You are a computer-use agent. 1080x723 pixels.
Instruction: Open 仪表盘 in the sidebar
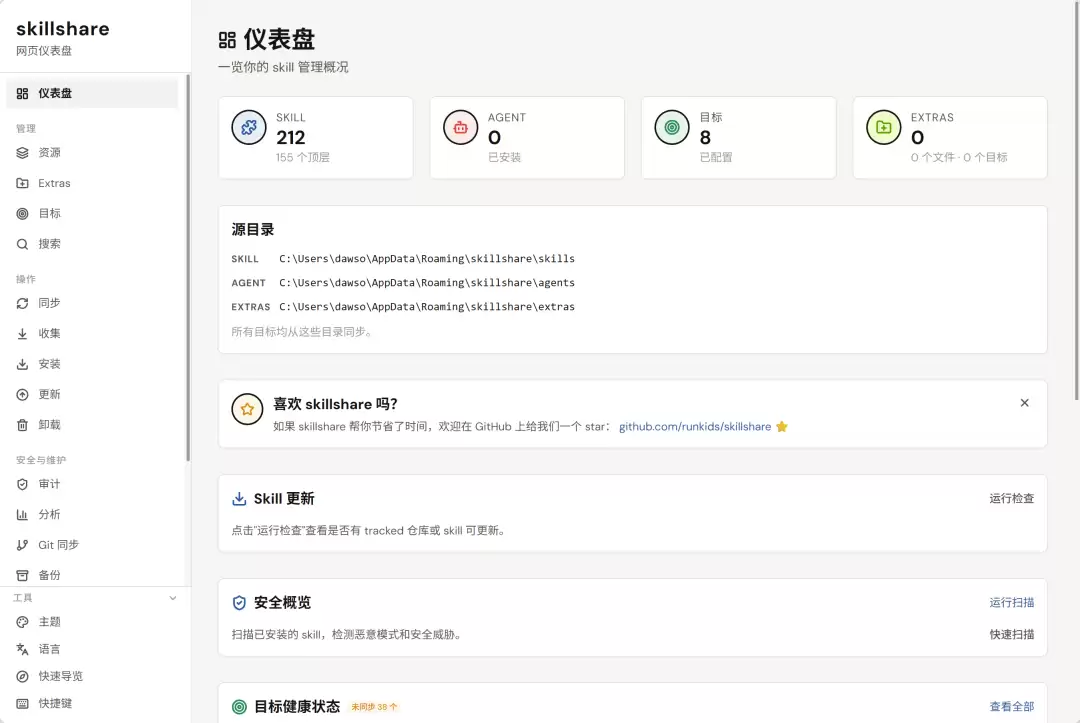click(92, 94)
